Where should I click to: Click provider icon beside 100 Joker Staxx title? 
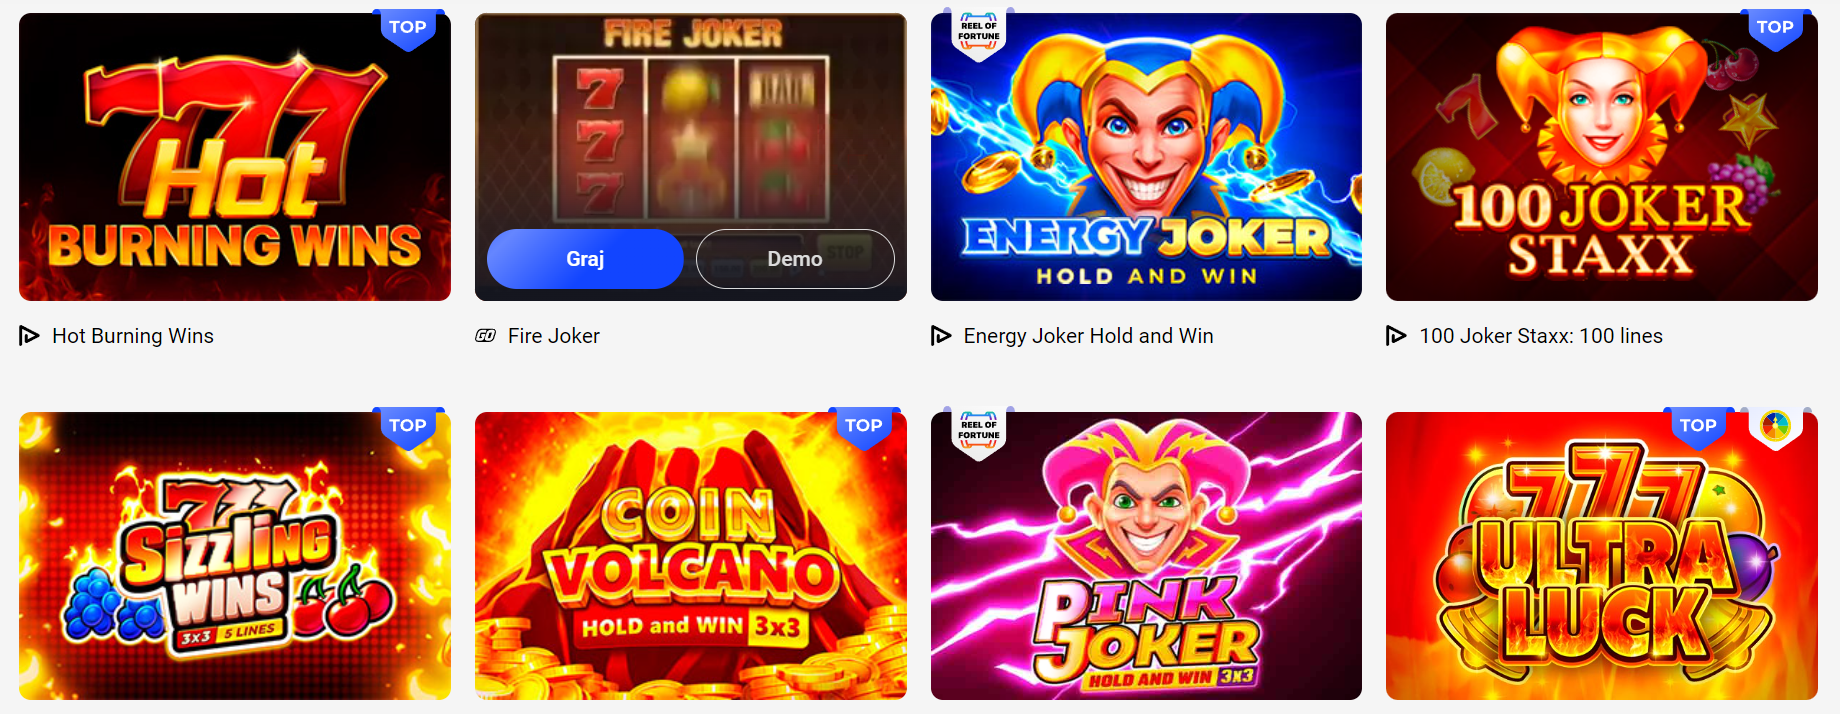pyautogui.click(x=1396, y=336)
